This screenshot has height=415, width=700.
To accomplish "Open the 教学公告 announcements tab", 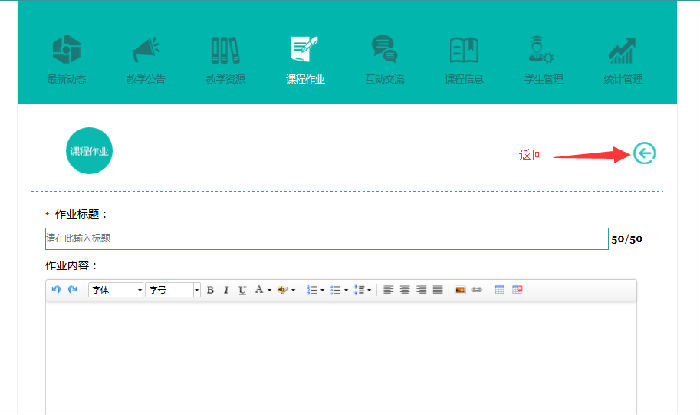I will point(146,60).
